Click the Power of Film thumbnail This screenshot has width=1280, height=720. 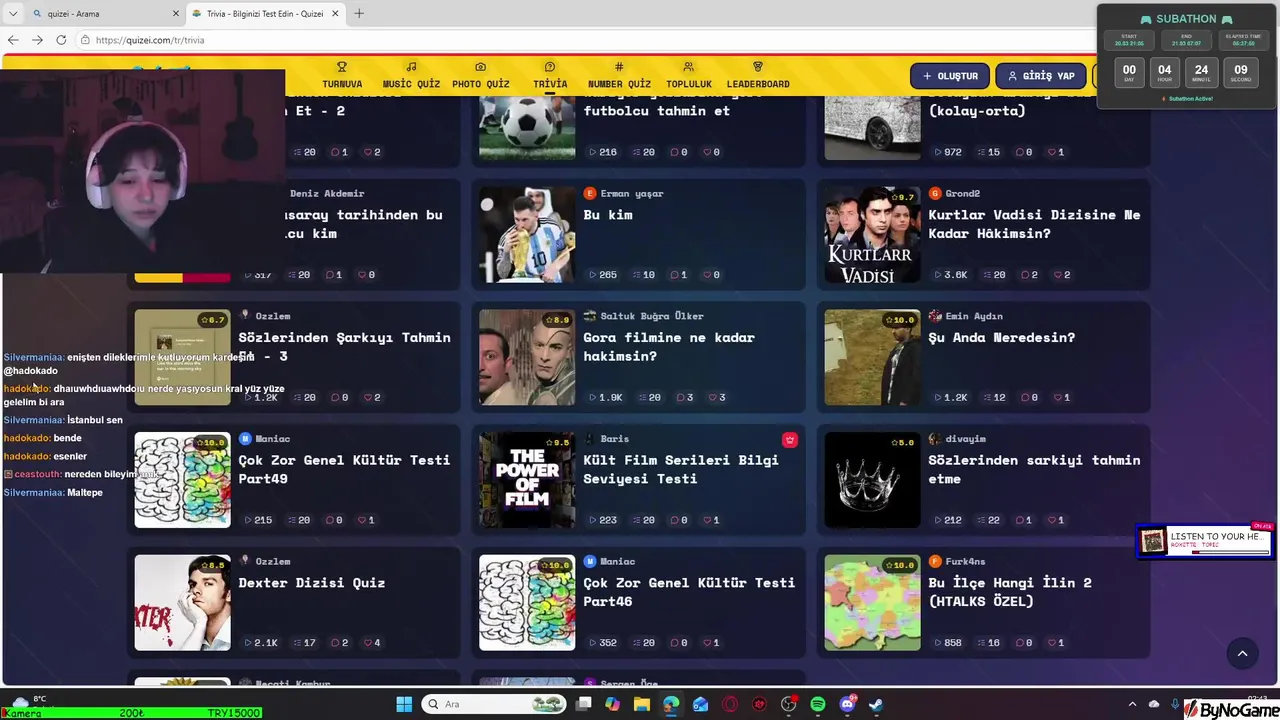tap(527, 480)
